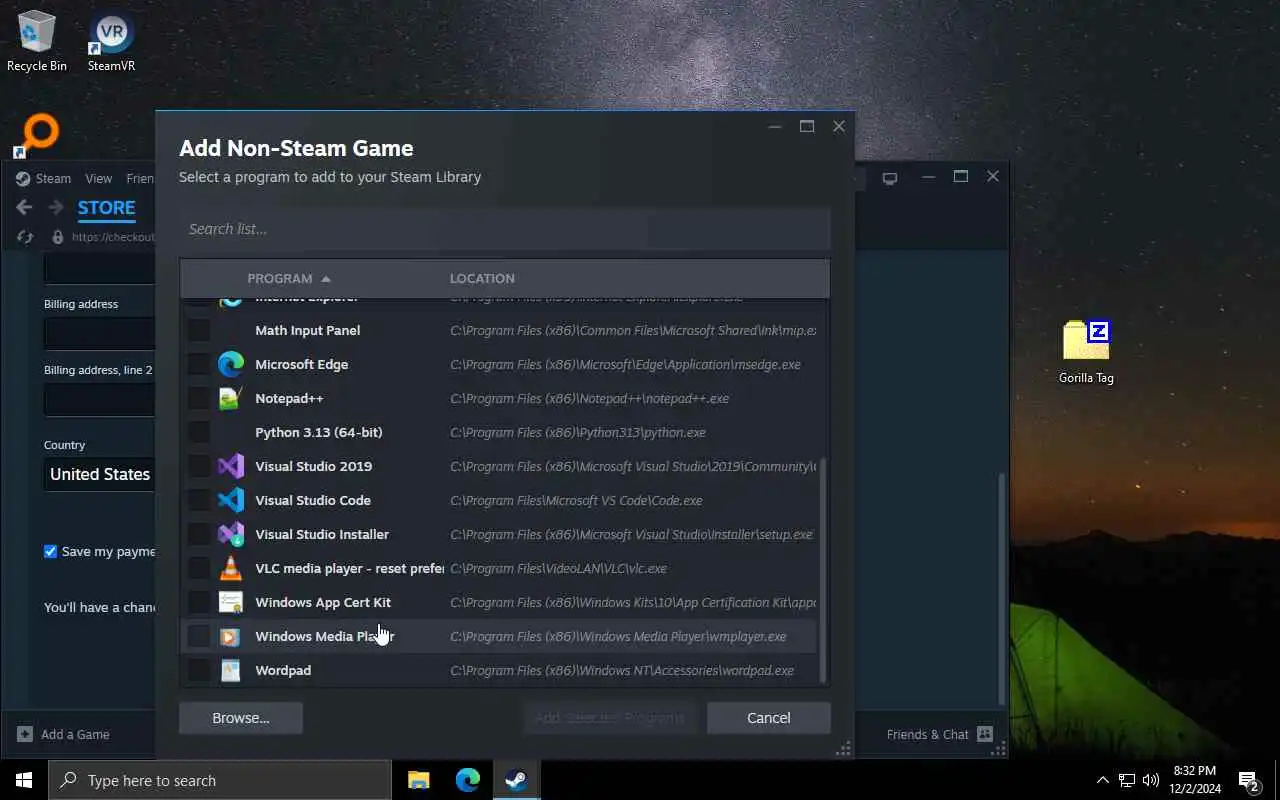This screenshot has width=1280, height=800.
Task: Click the program list vertical scrollbar
Action: [x=823, y=570]
